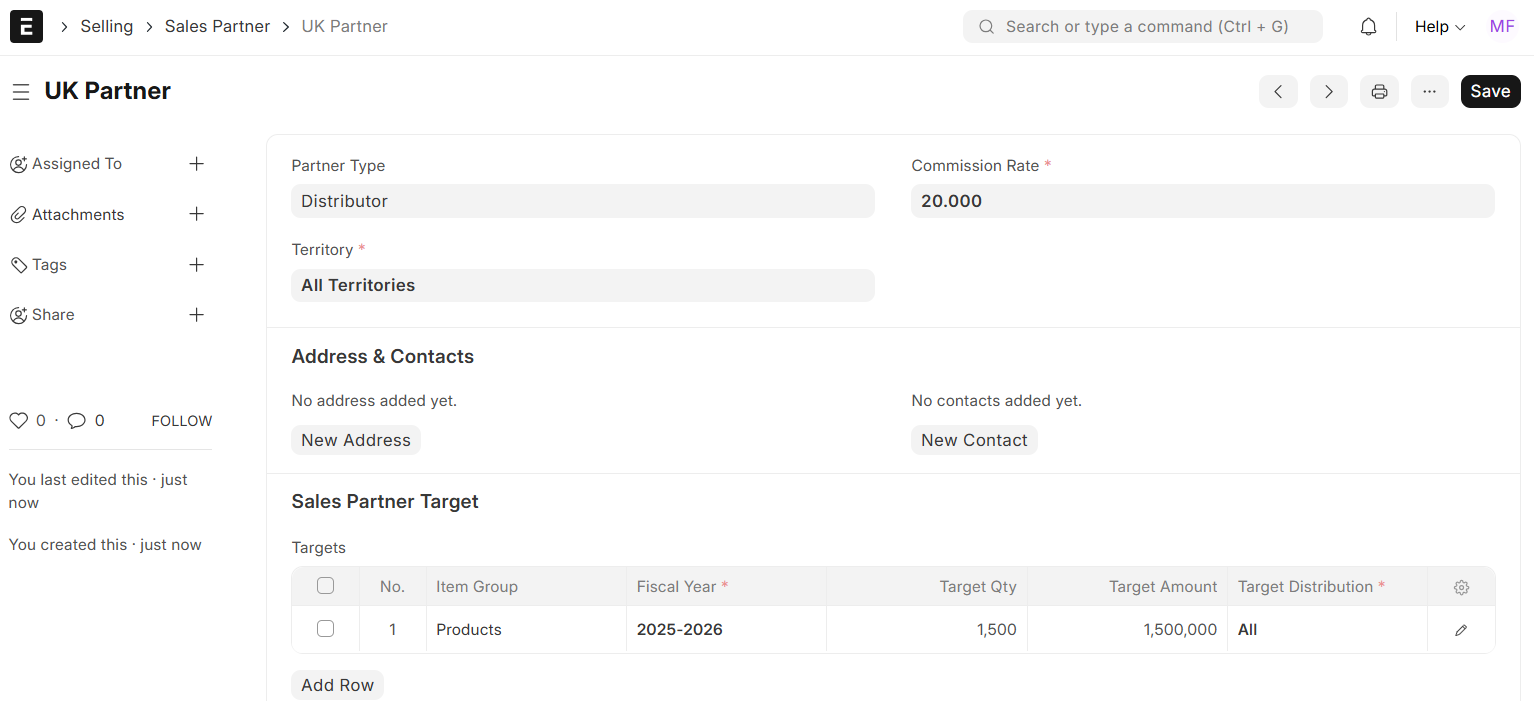Image resolution: width=1534 pixels, height=701 pixels.
Task: Click the Commission Rate input field
Action: tap(1202, 201)
